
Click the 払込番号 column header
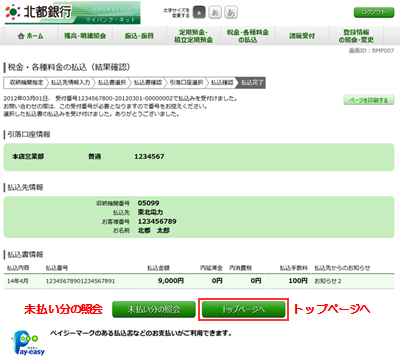(x=57, y=268)
